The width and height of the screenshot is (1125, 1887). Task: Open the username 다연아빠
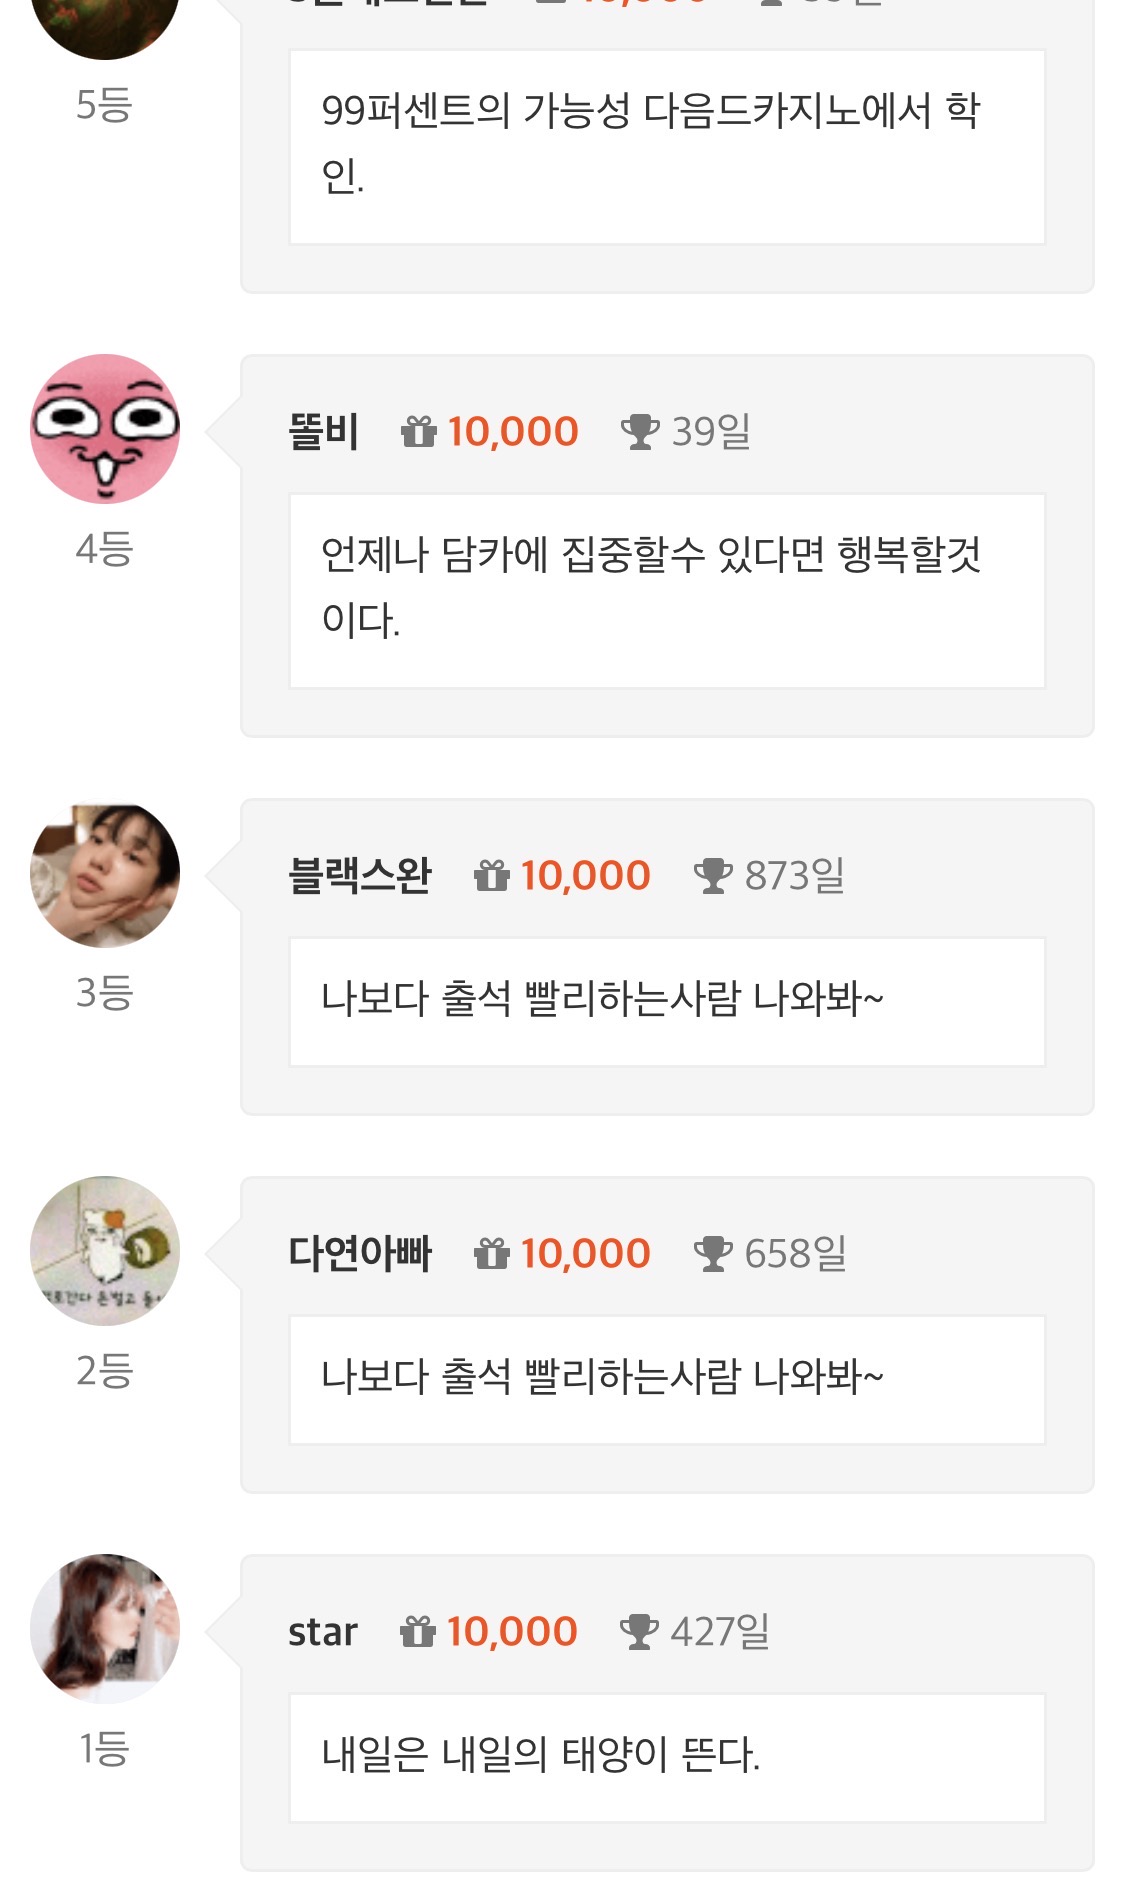359,1254
